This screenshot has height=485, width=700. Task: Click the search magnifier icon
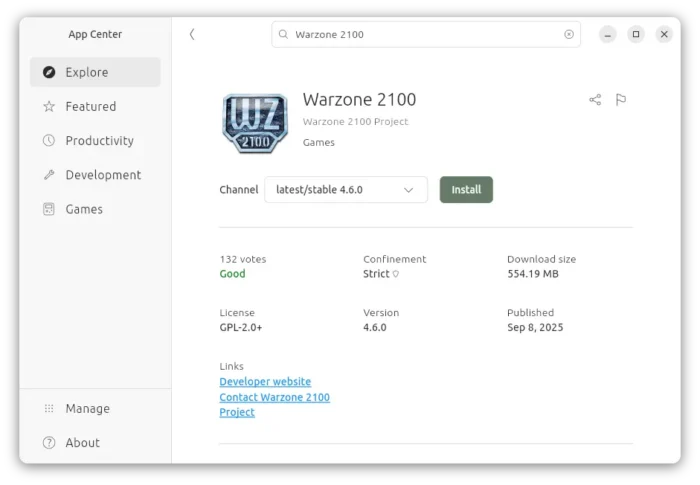(283, 34)
